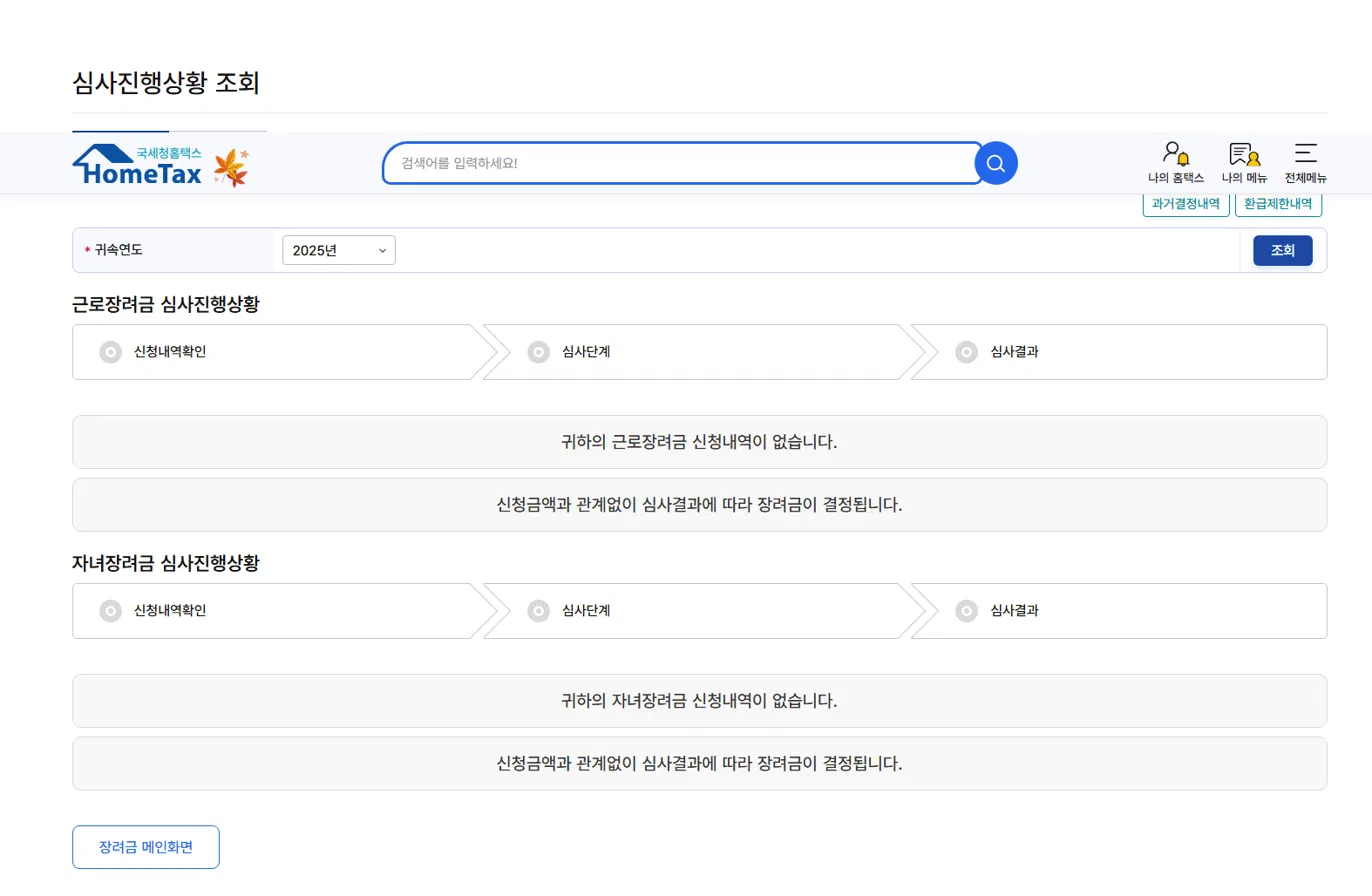Viewport: 1372px width, 896px height.
Task: Click the magnifier search icon button
Action: tap(995, 163)
